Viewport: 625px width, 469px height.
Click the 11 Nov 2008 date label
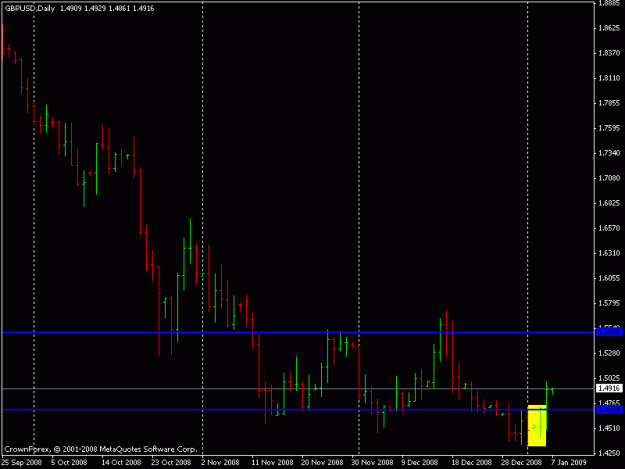coord(272,462)
